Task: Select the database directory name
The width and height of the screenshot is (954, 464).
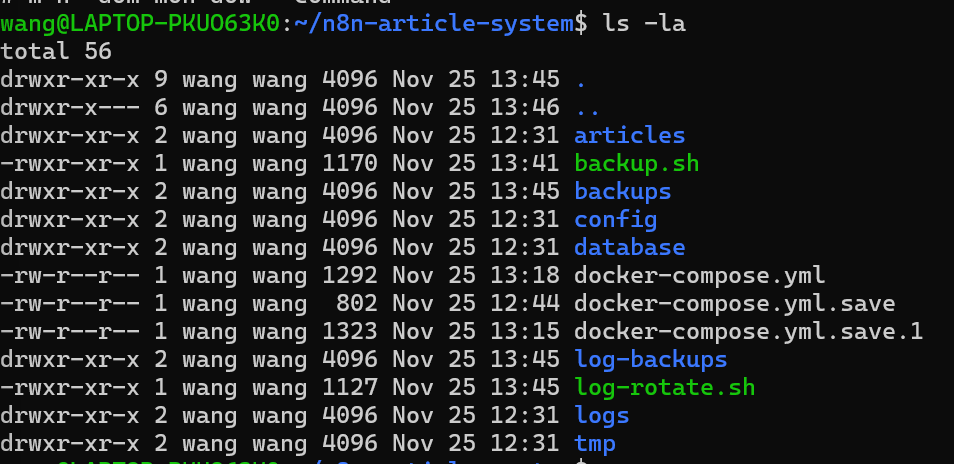Action: point(629,247)
